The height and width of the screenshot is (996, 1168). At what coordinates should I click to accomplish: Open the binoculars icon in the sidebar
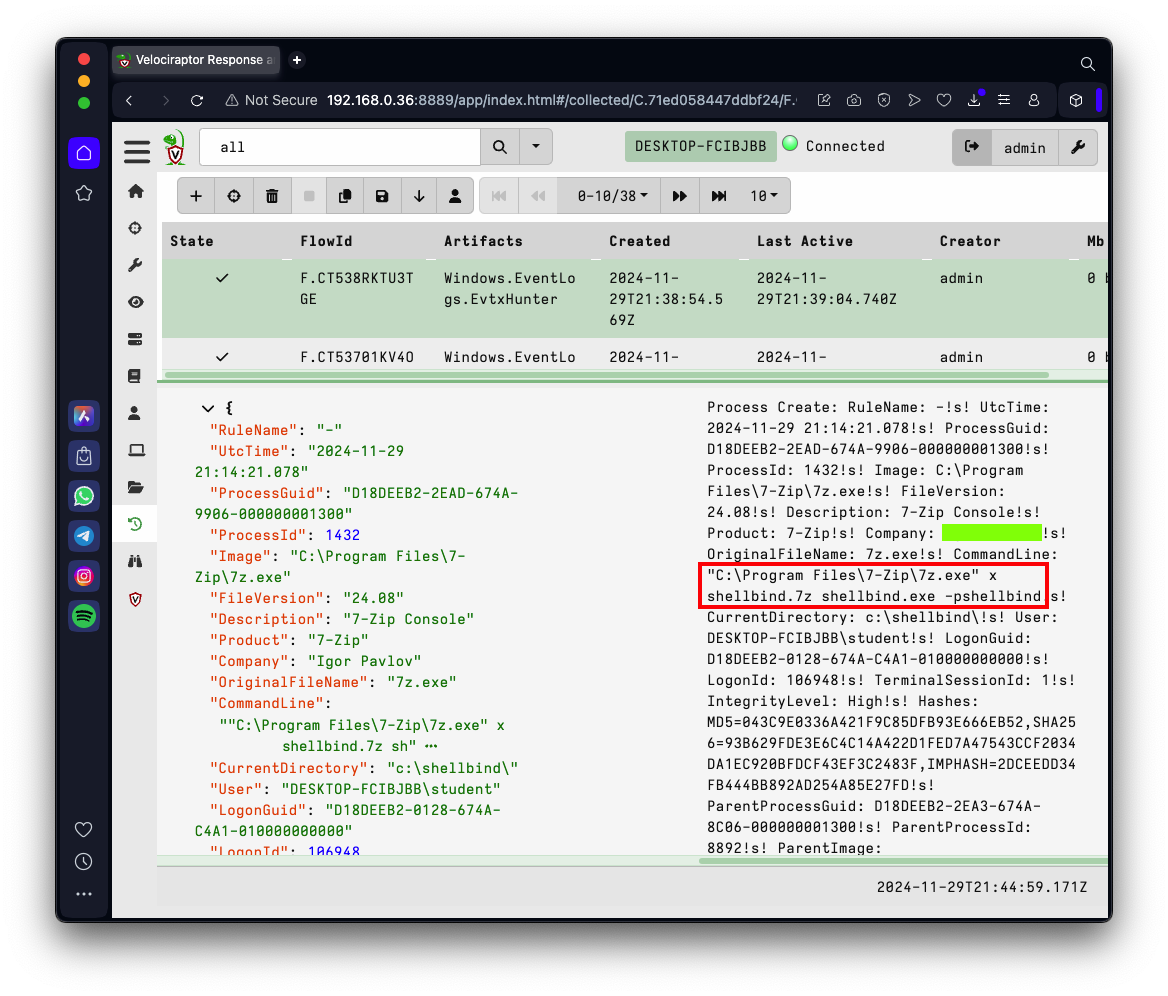pyautogui.click(x=135, y=561)
